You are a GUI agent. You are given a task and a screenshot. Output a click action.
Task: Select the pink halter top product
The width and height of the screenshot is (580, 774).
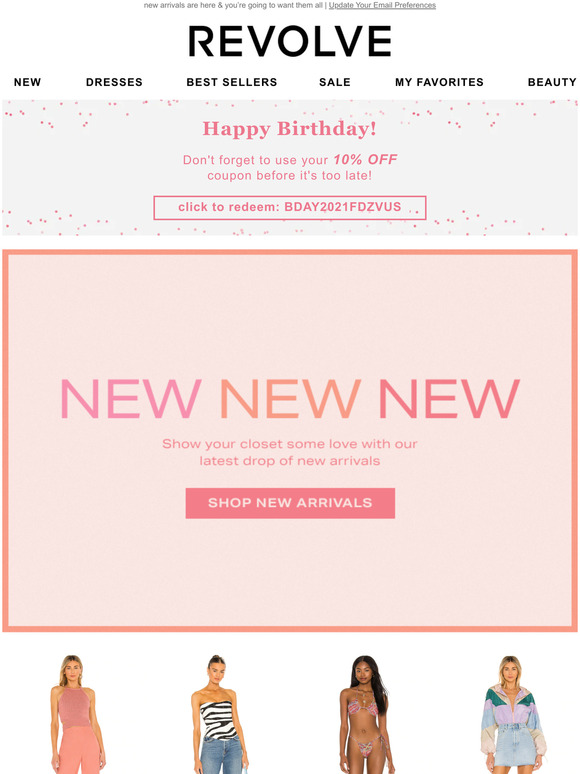(77, 714)
